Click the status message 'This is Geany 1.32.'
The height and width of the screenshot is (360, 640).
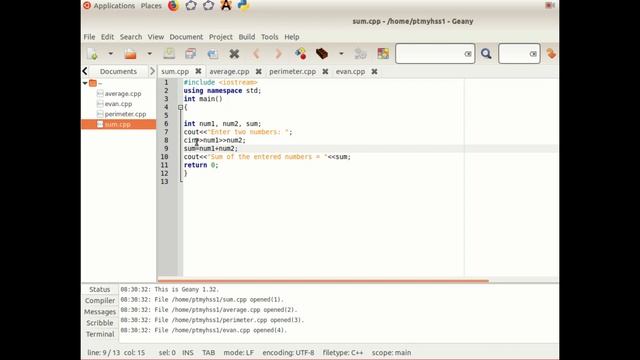(x=187, y=289)
